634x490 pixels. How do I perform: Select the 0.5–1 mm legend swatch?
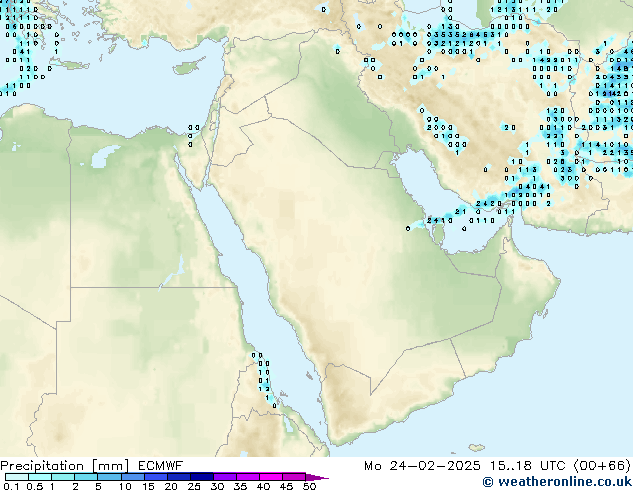[x=40, y=477]
